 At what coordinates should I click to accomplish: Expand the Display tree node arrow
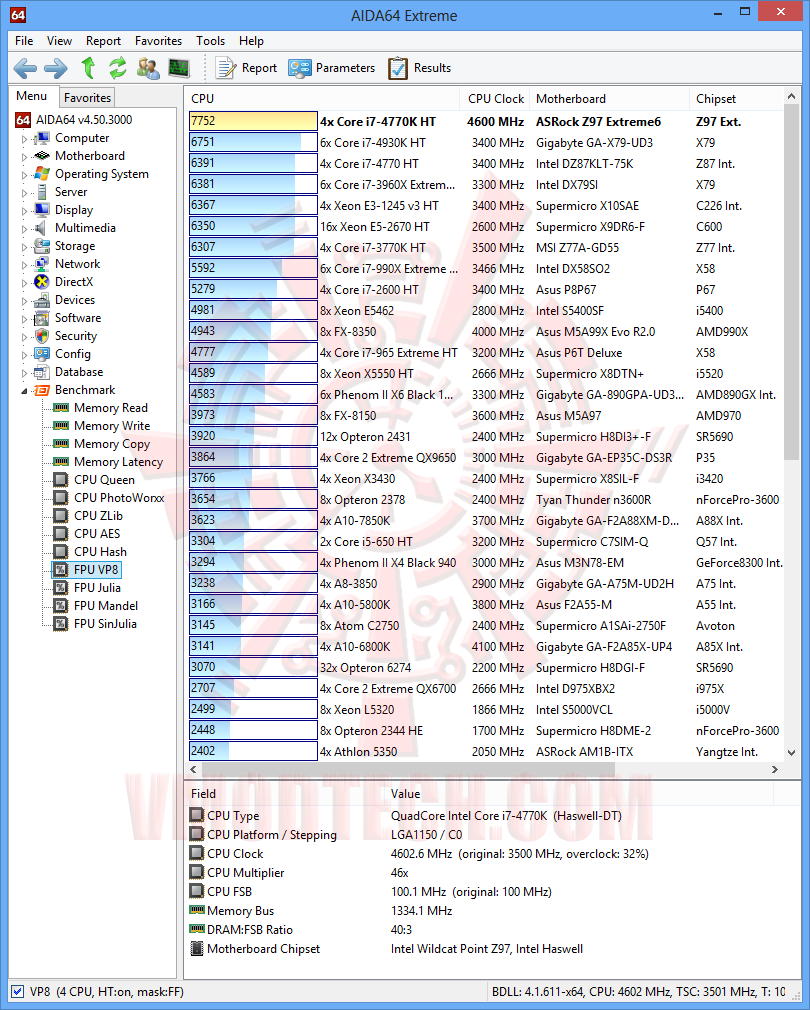point(24,211)
